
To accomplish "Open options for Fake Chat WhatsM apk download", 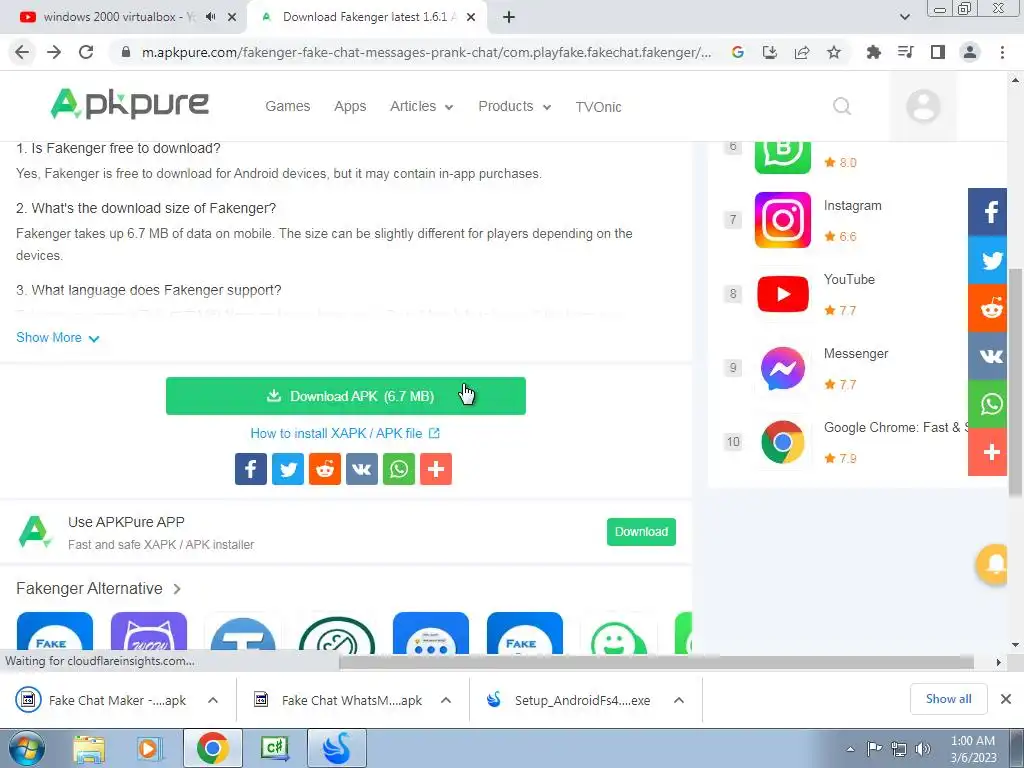I will tap(446, 700).
